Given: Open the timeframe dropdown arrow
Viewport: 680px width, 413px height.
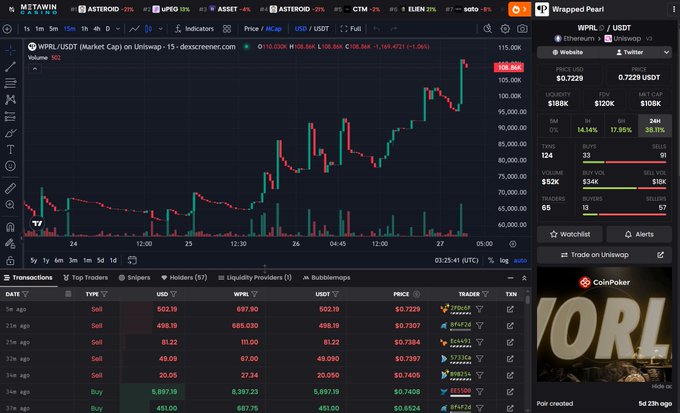Looking at the screenshot, I should point(118,29).
